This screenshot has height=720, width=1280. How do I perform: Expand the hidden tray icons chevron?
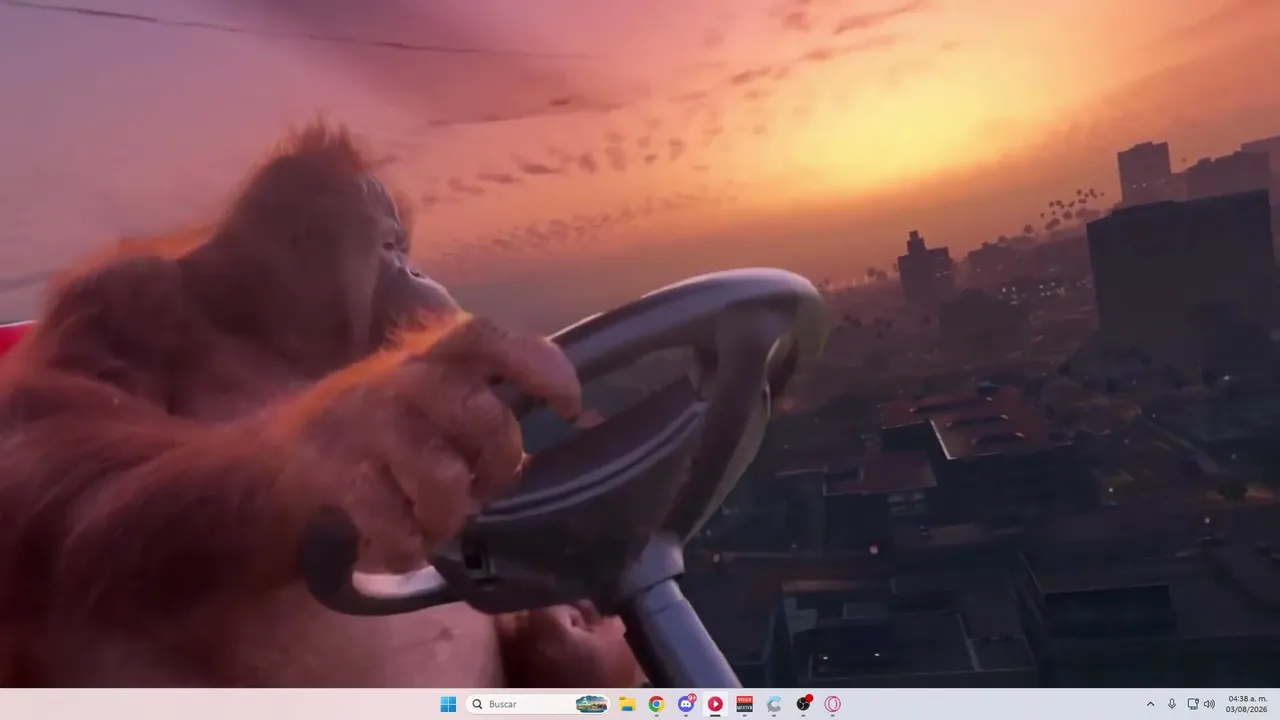click(1150, 704)
